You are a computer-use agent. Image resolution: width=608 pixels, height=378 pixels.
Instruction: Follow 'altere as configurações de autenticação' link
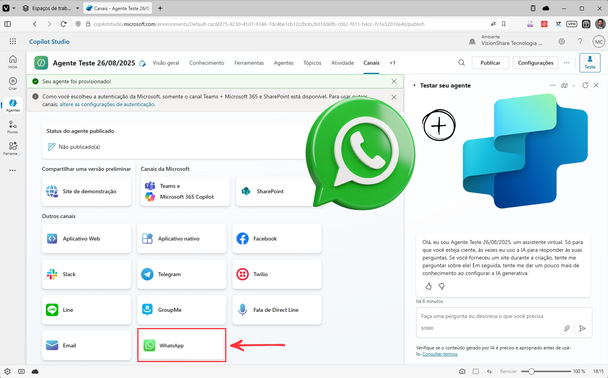(x=107, y=104)
